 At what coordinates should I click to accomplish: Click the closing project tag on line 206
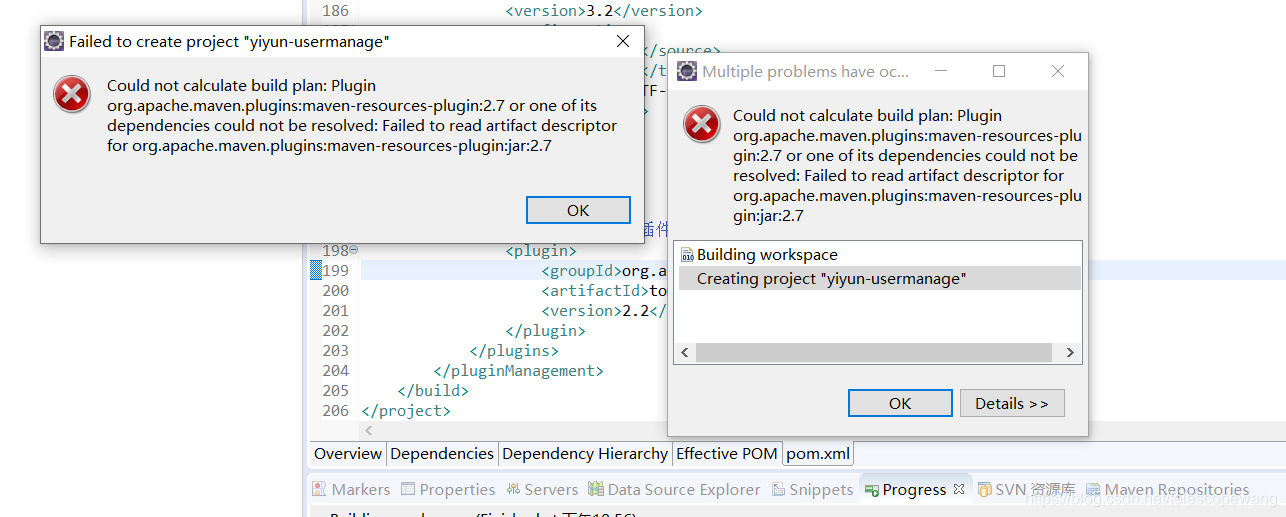[406, 410]
